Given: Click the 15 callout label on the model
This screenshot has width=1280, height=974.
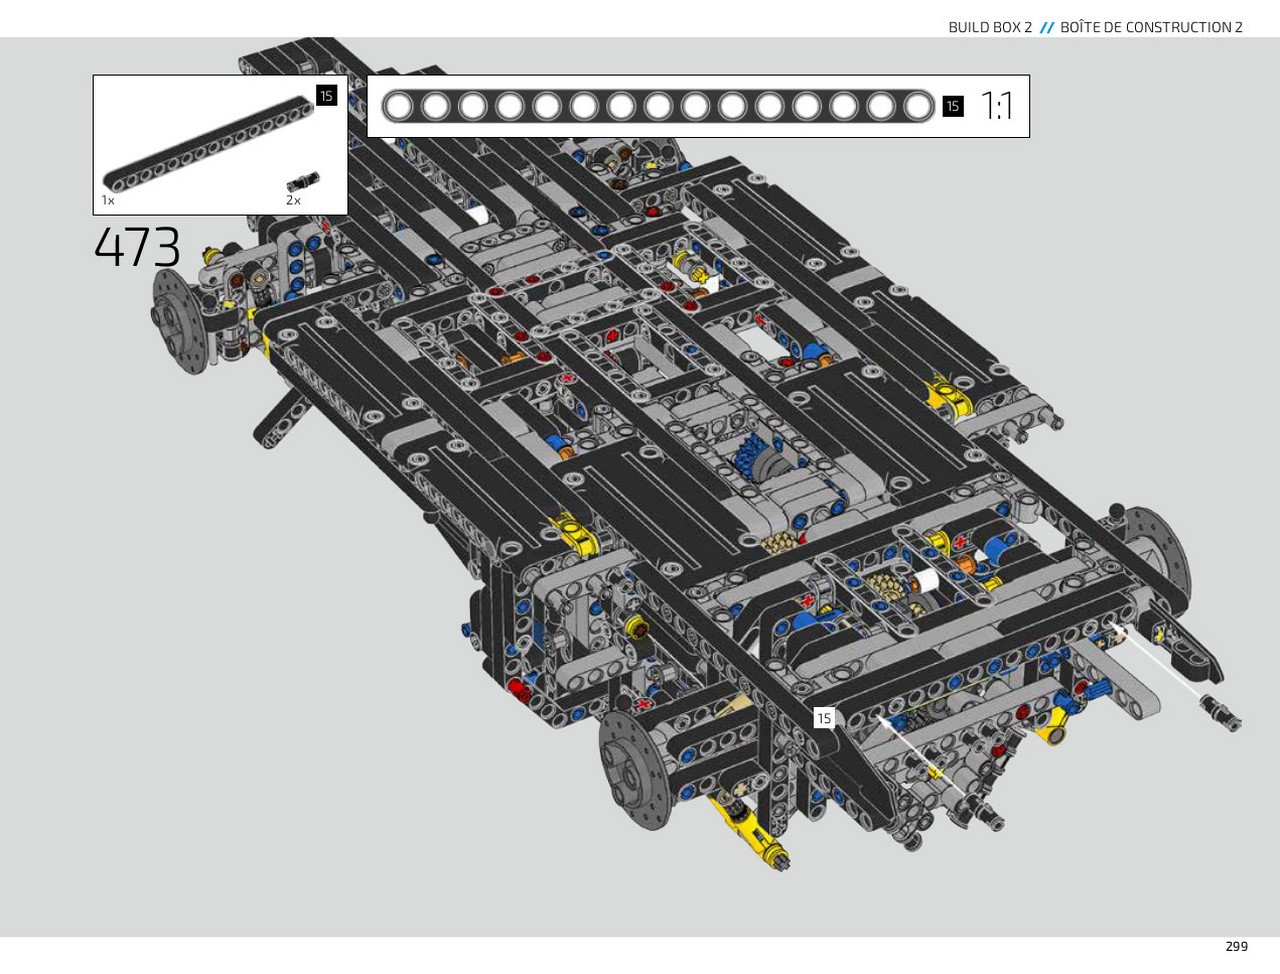Looking at the screenshot, I should coord(824,718).
